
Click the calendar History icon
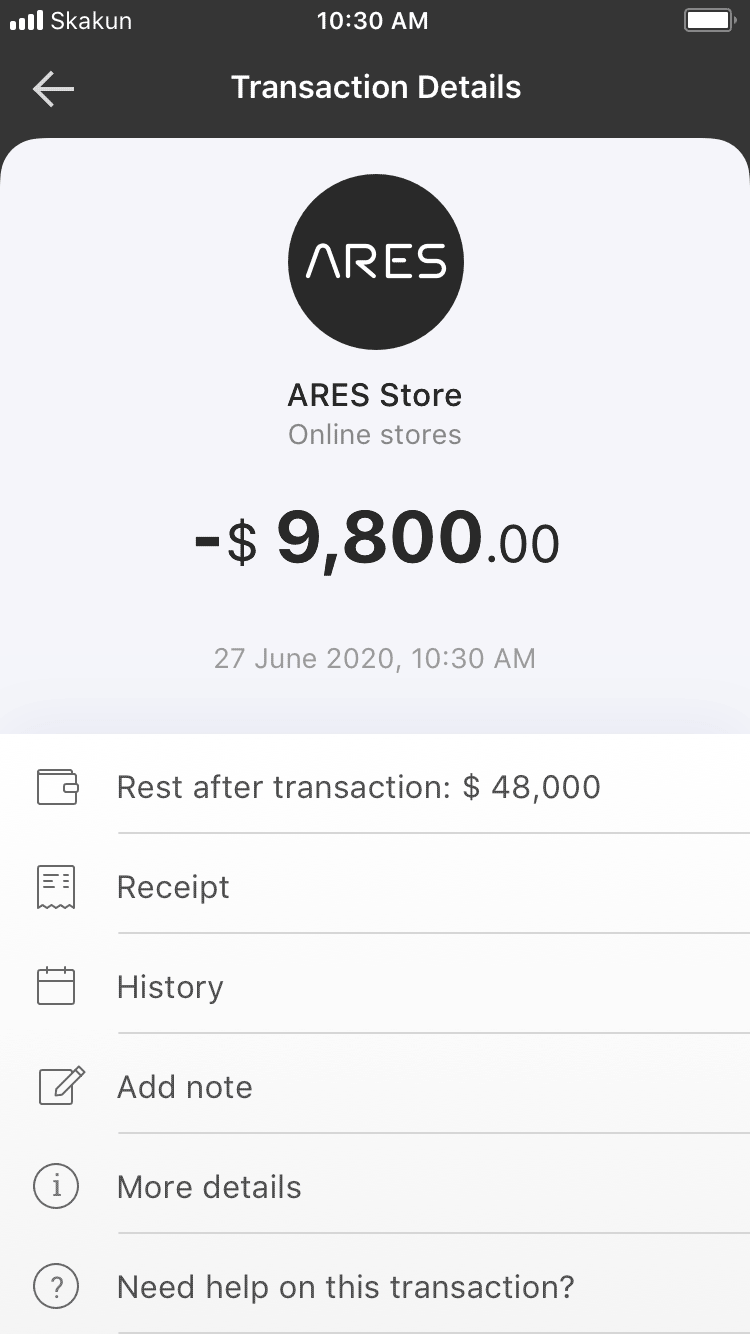[x=56, y=986]
